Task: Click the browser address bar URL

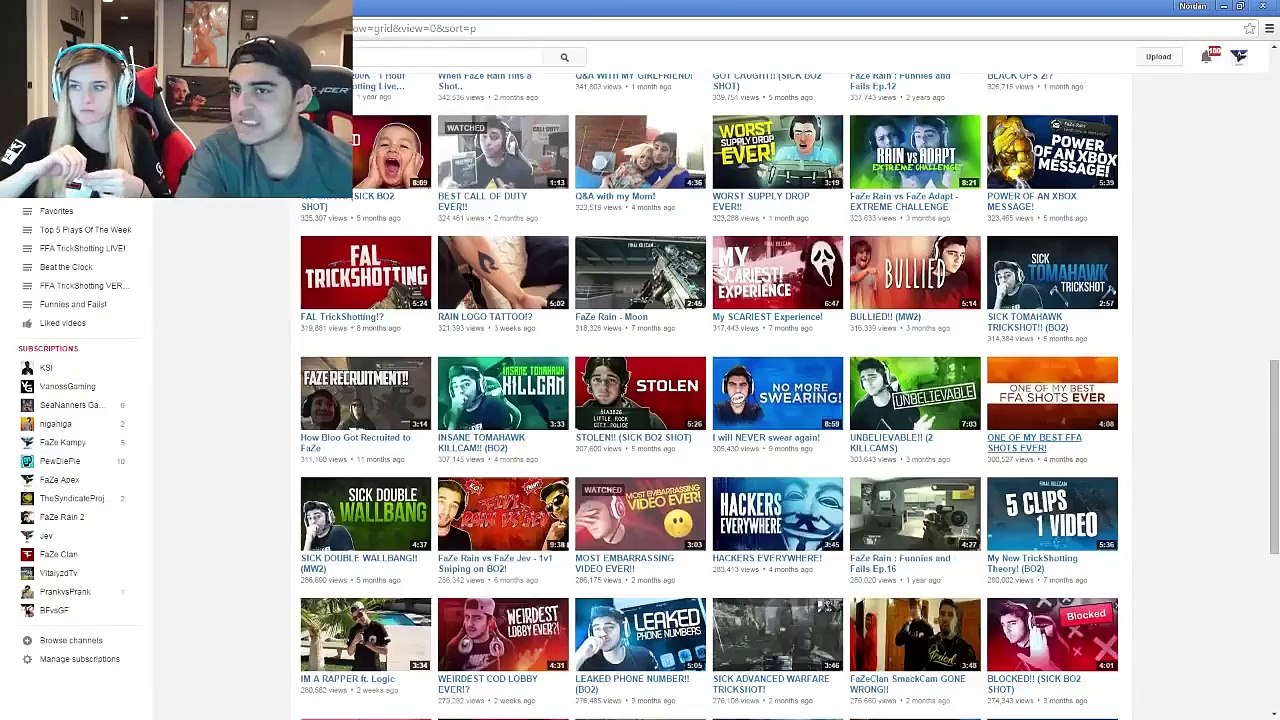Action: click(x=414, y=29)
